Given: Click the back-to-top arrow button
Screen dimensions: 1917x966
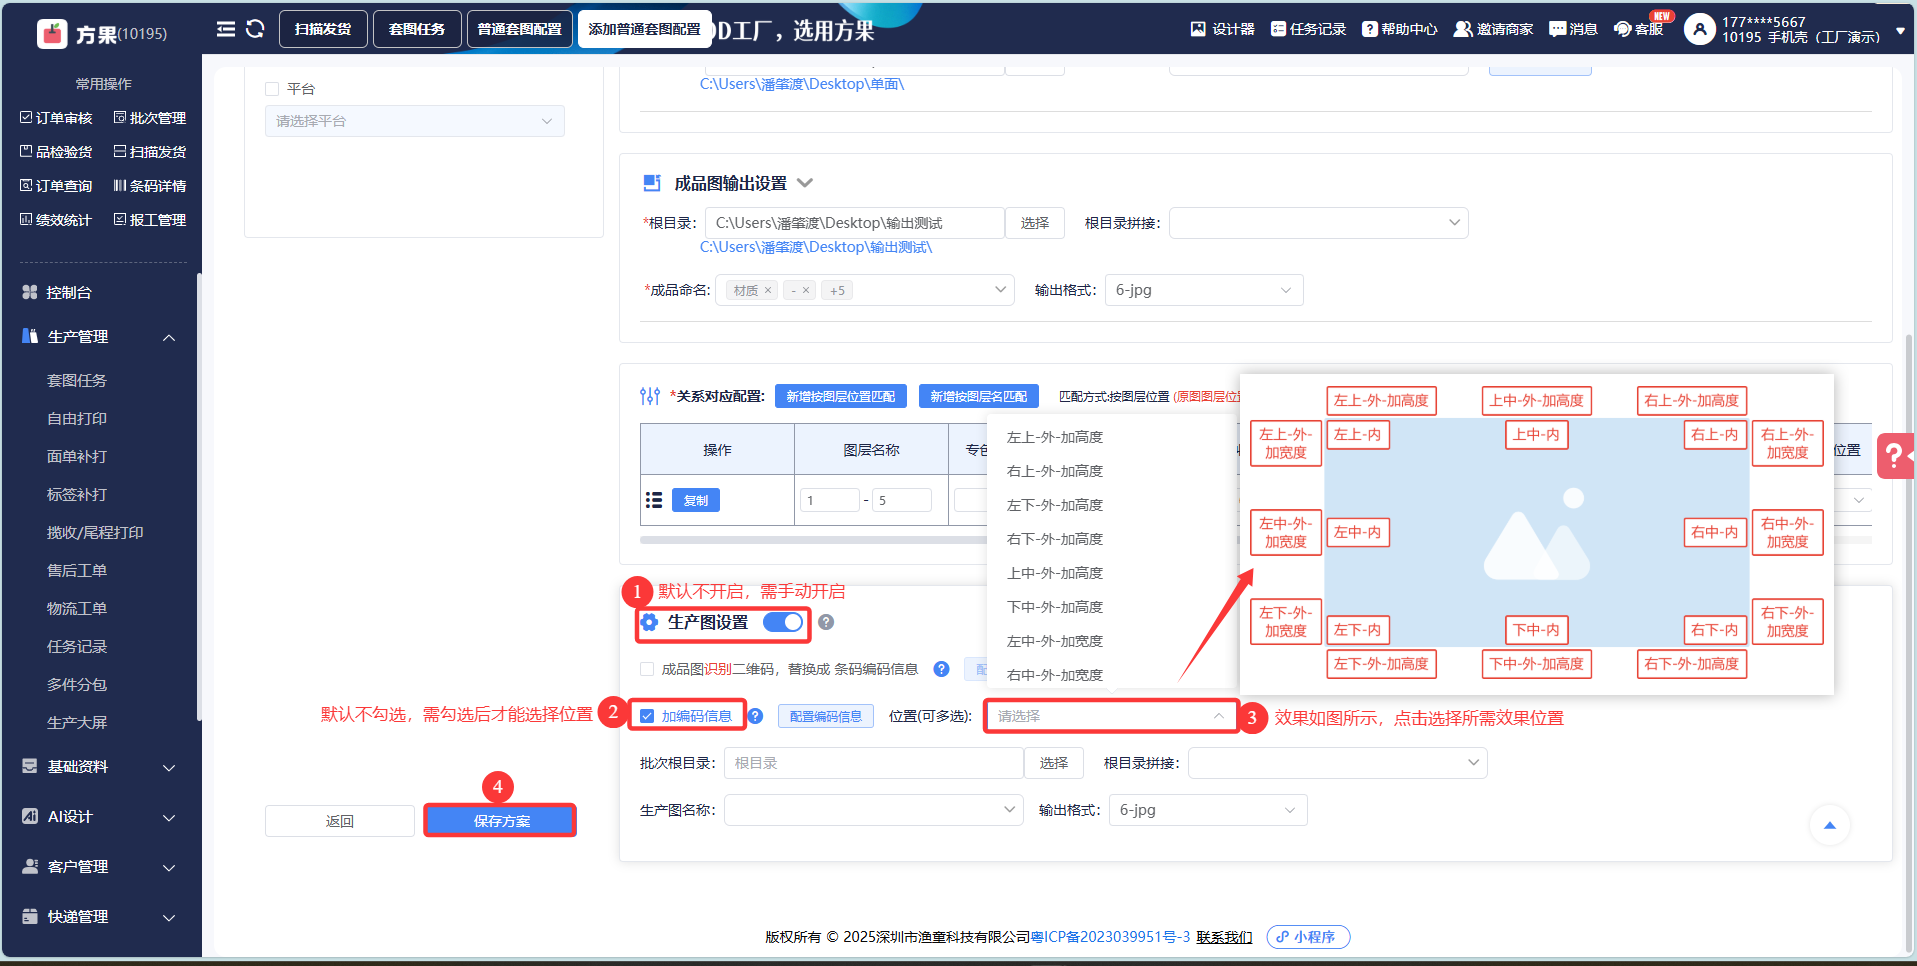Looking at the screenshot, I should point(1830,825).
